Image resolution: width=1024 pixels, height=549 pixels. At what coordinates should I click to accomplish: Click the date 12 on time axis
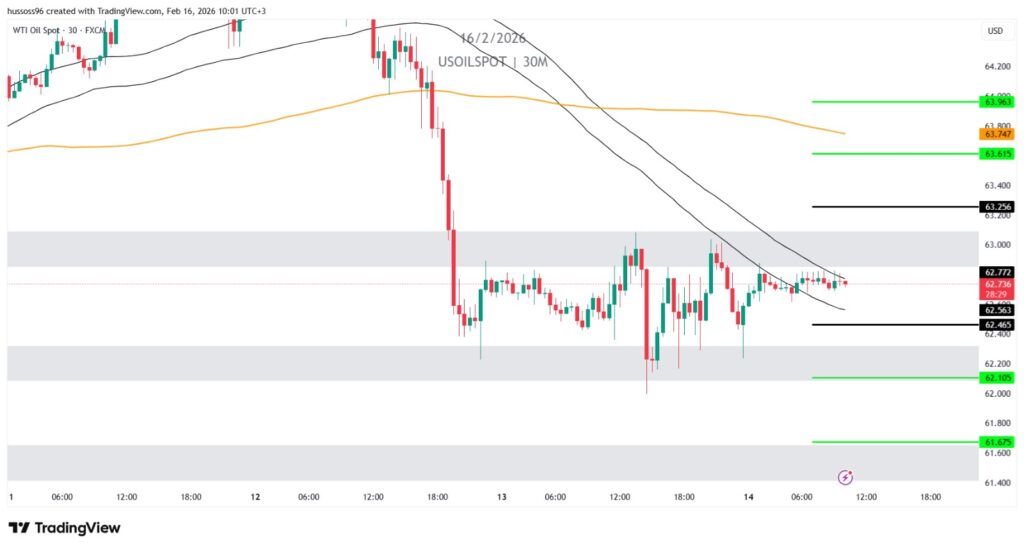tap(256, 497)
